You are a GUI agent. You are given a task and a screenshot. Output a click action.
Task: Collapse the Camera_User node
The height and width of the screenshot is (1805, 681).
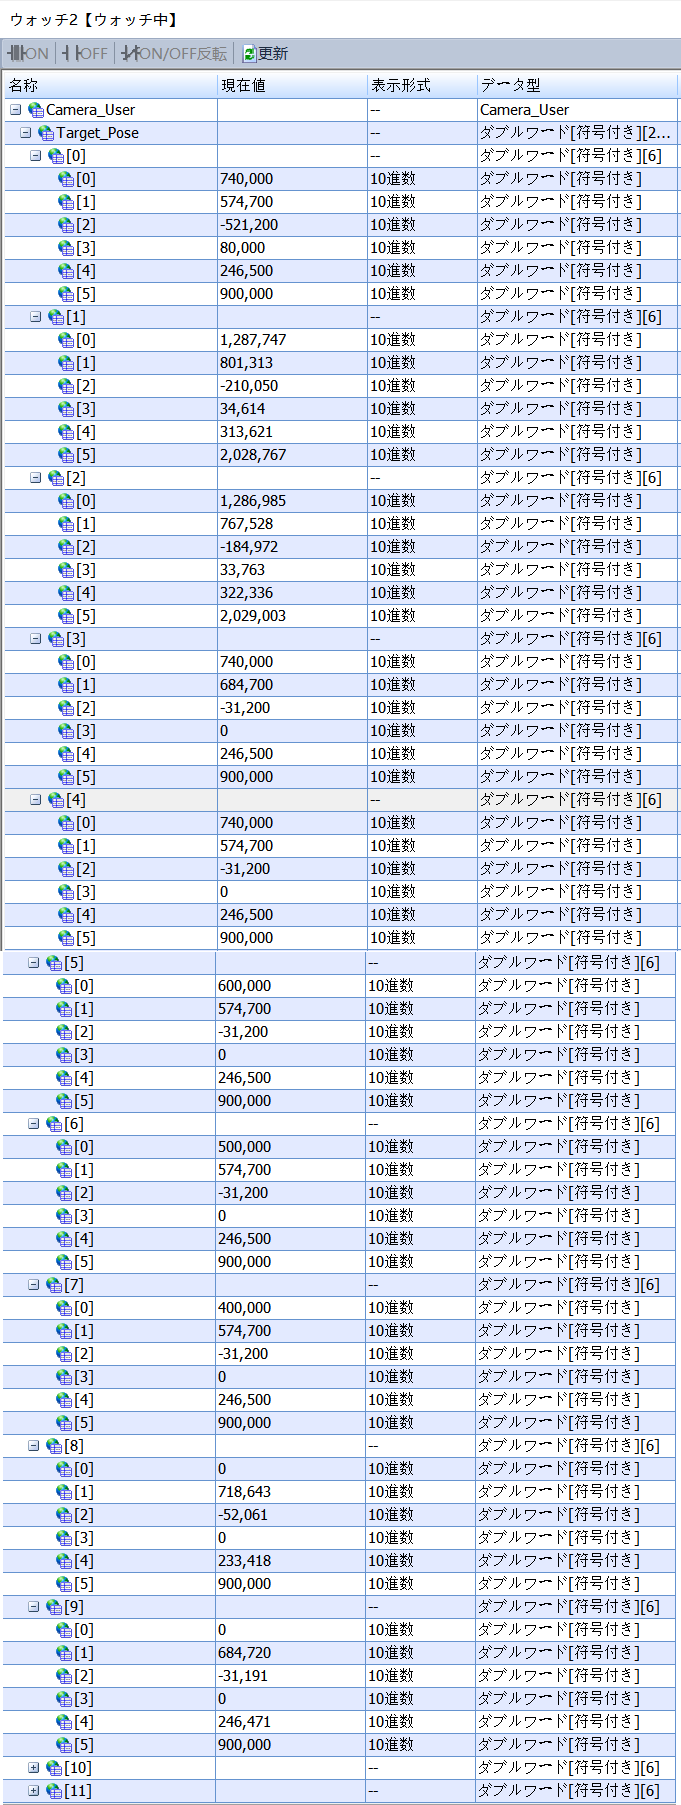(15, 110)
